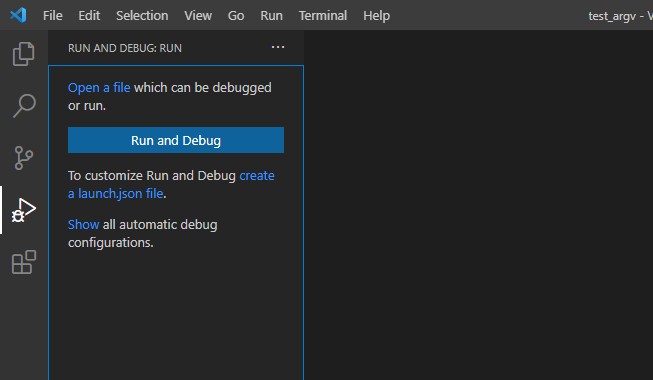
Task: Click the VS Code logo icon
Action: click(18, 15)
